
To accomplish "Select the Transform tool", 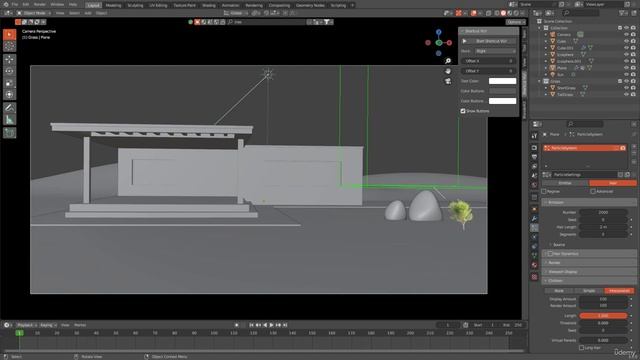I will [9, 95].
